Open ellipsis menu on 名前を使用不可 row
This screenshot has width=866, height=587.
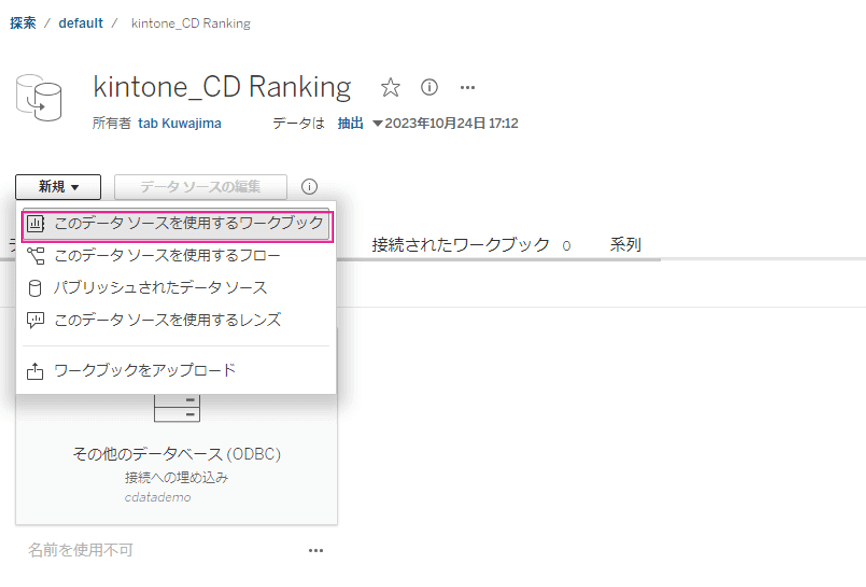click(x=316, y=551)
